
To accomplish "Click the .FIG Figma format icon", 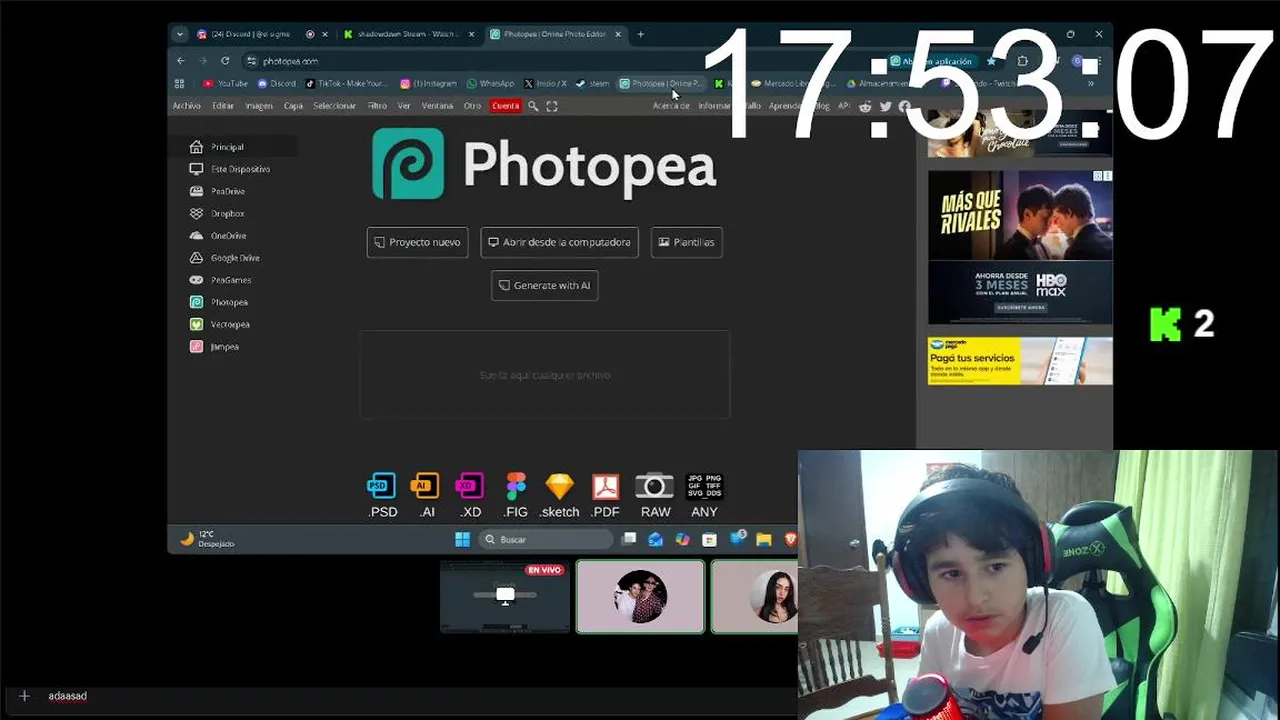I will [516, 495].
